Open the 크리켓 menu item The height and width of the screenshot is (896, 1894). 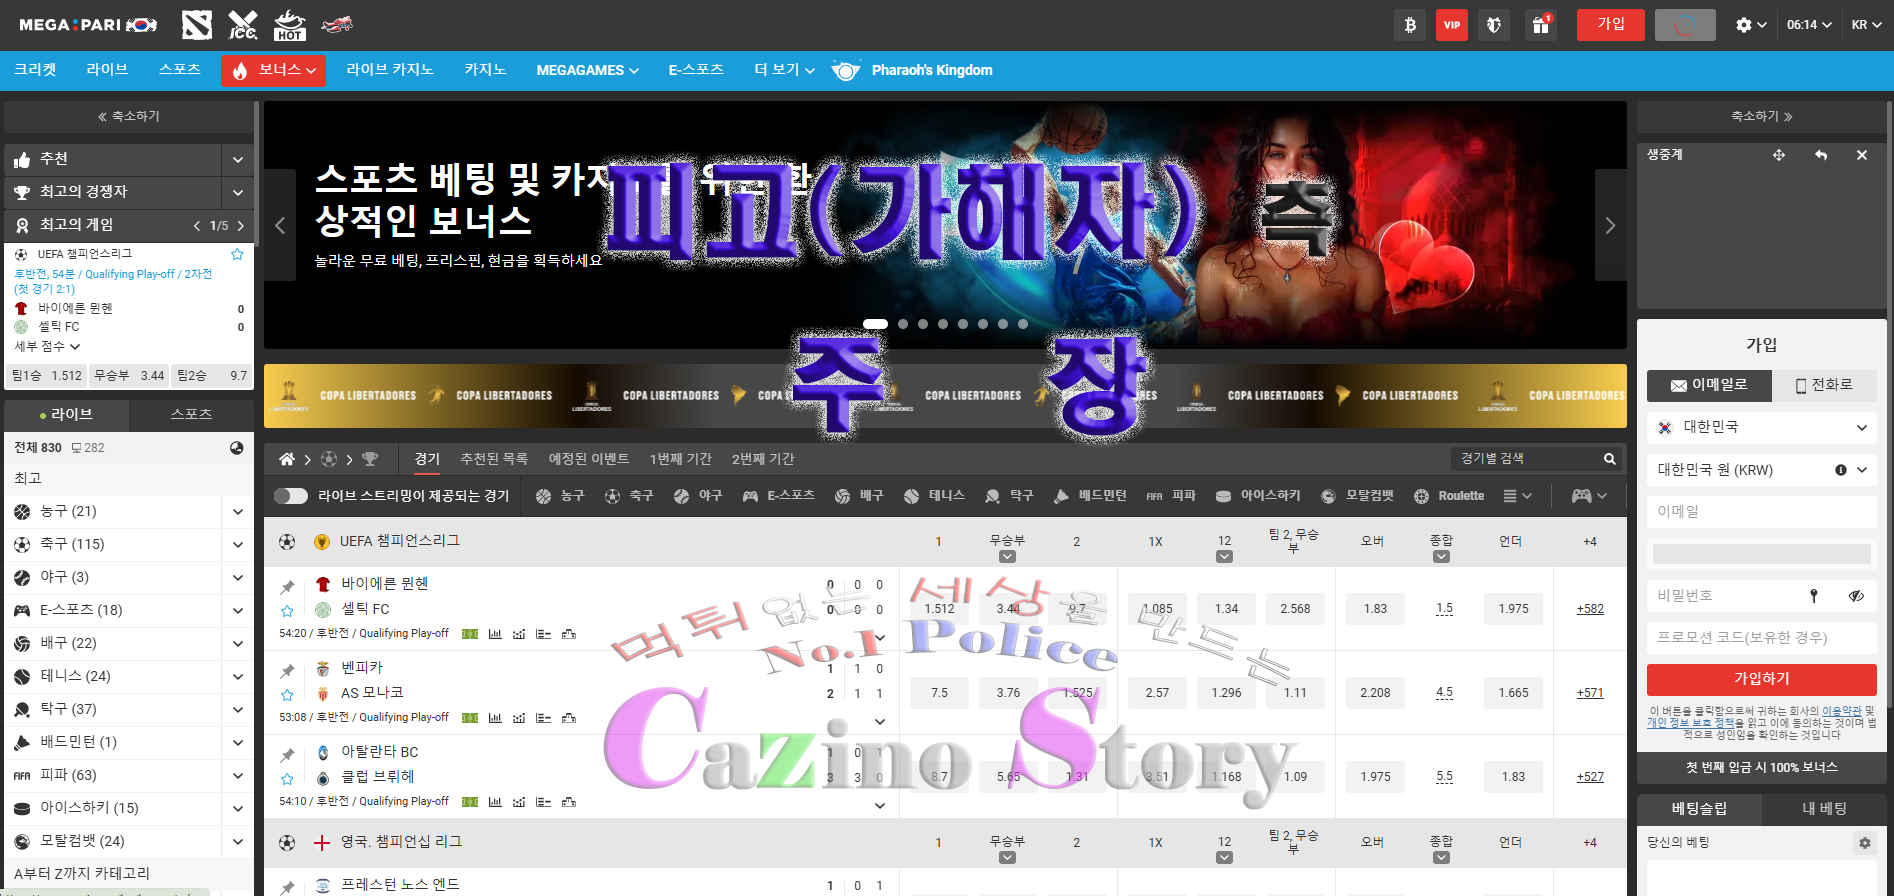click(x=35, y=69)
